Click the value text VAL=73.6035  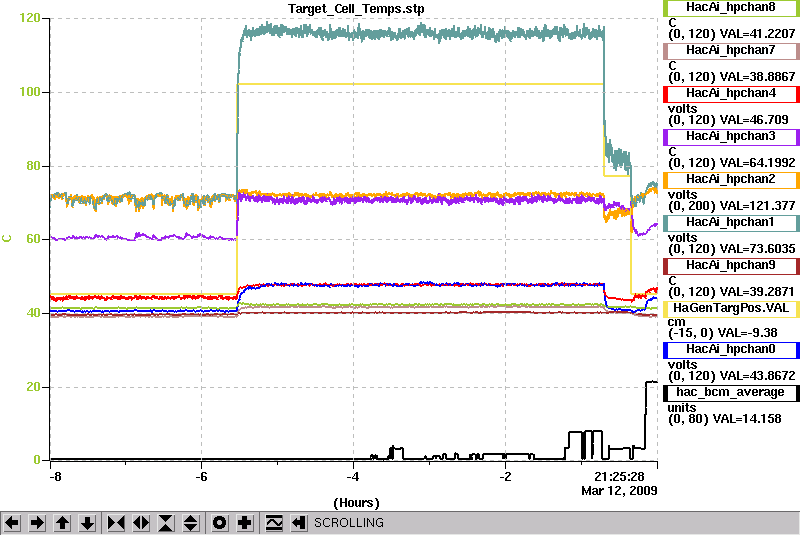757,249
